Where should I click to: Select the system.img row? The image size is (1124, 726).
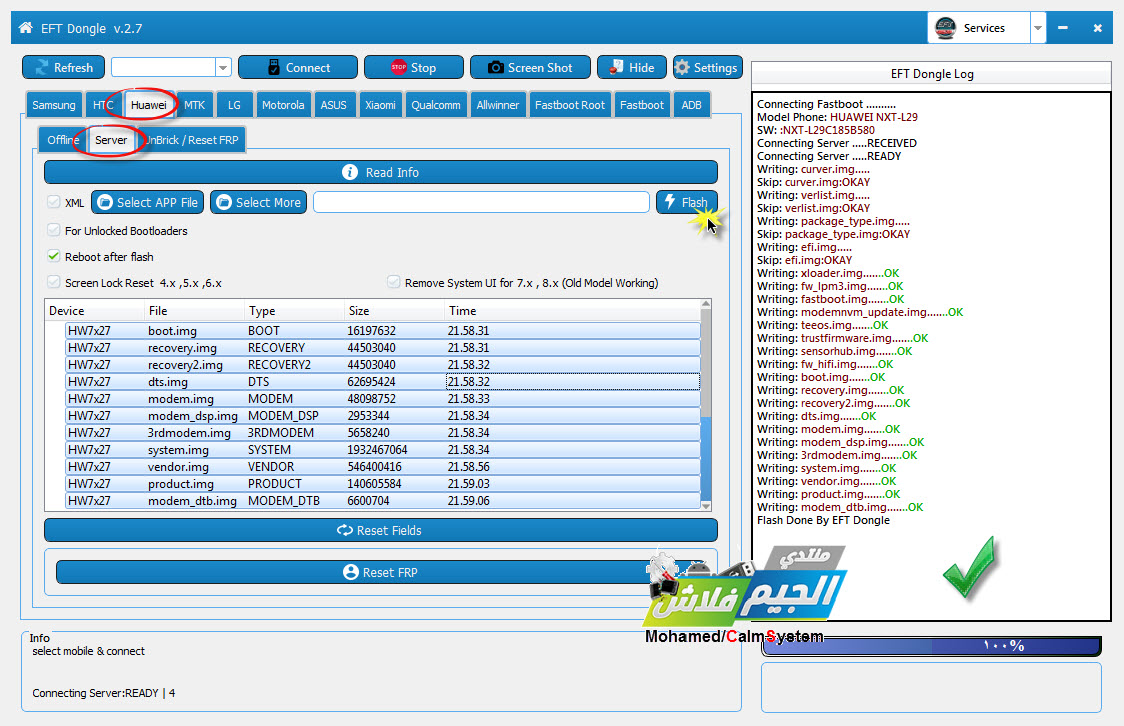point(383,449)
